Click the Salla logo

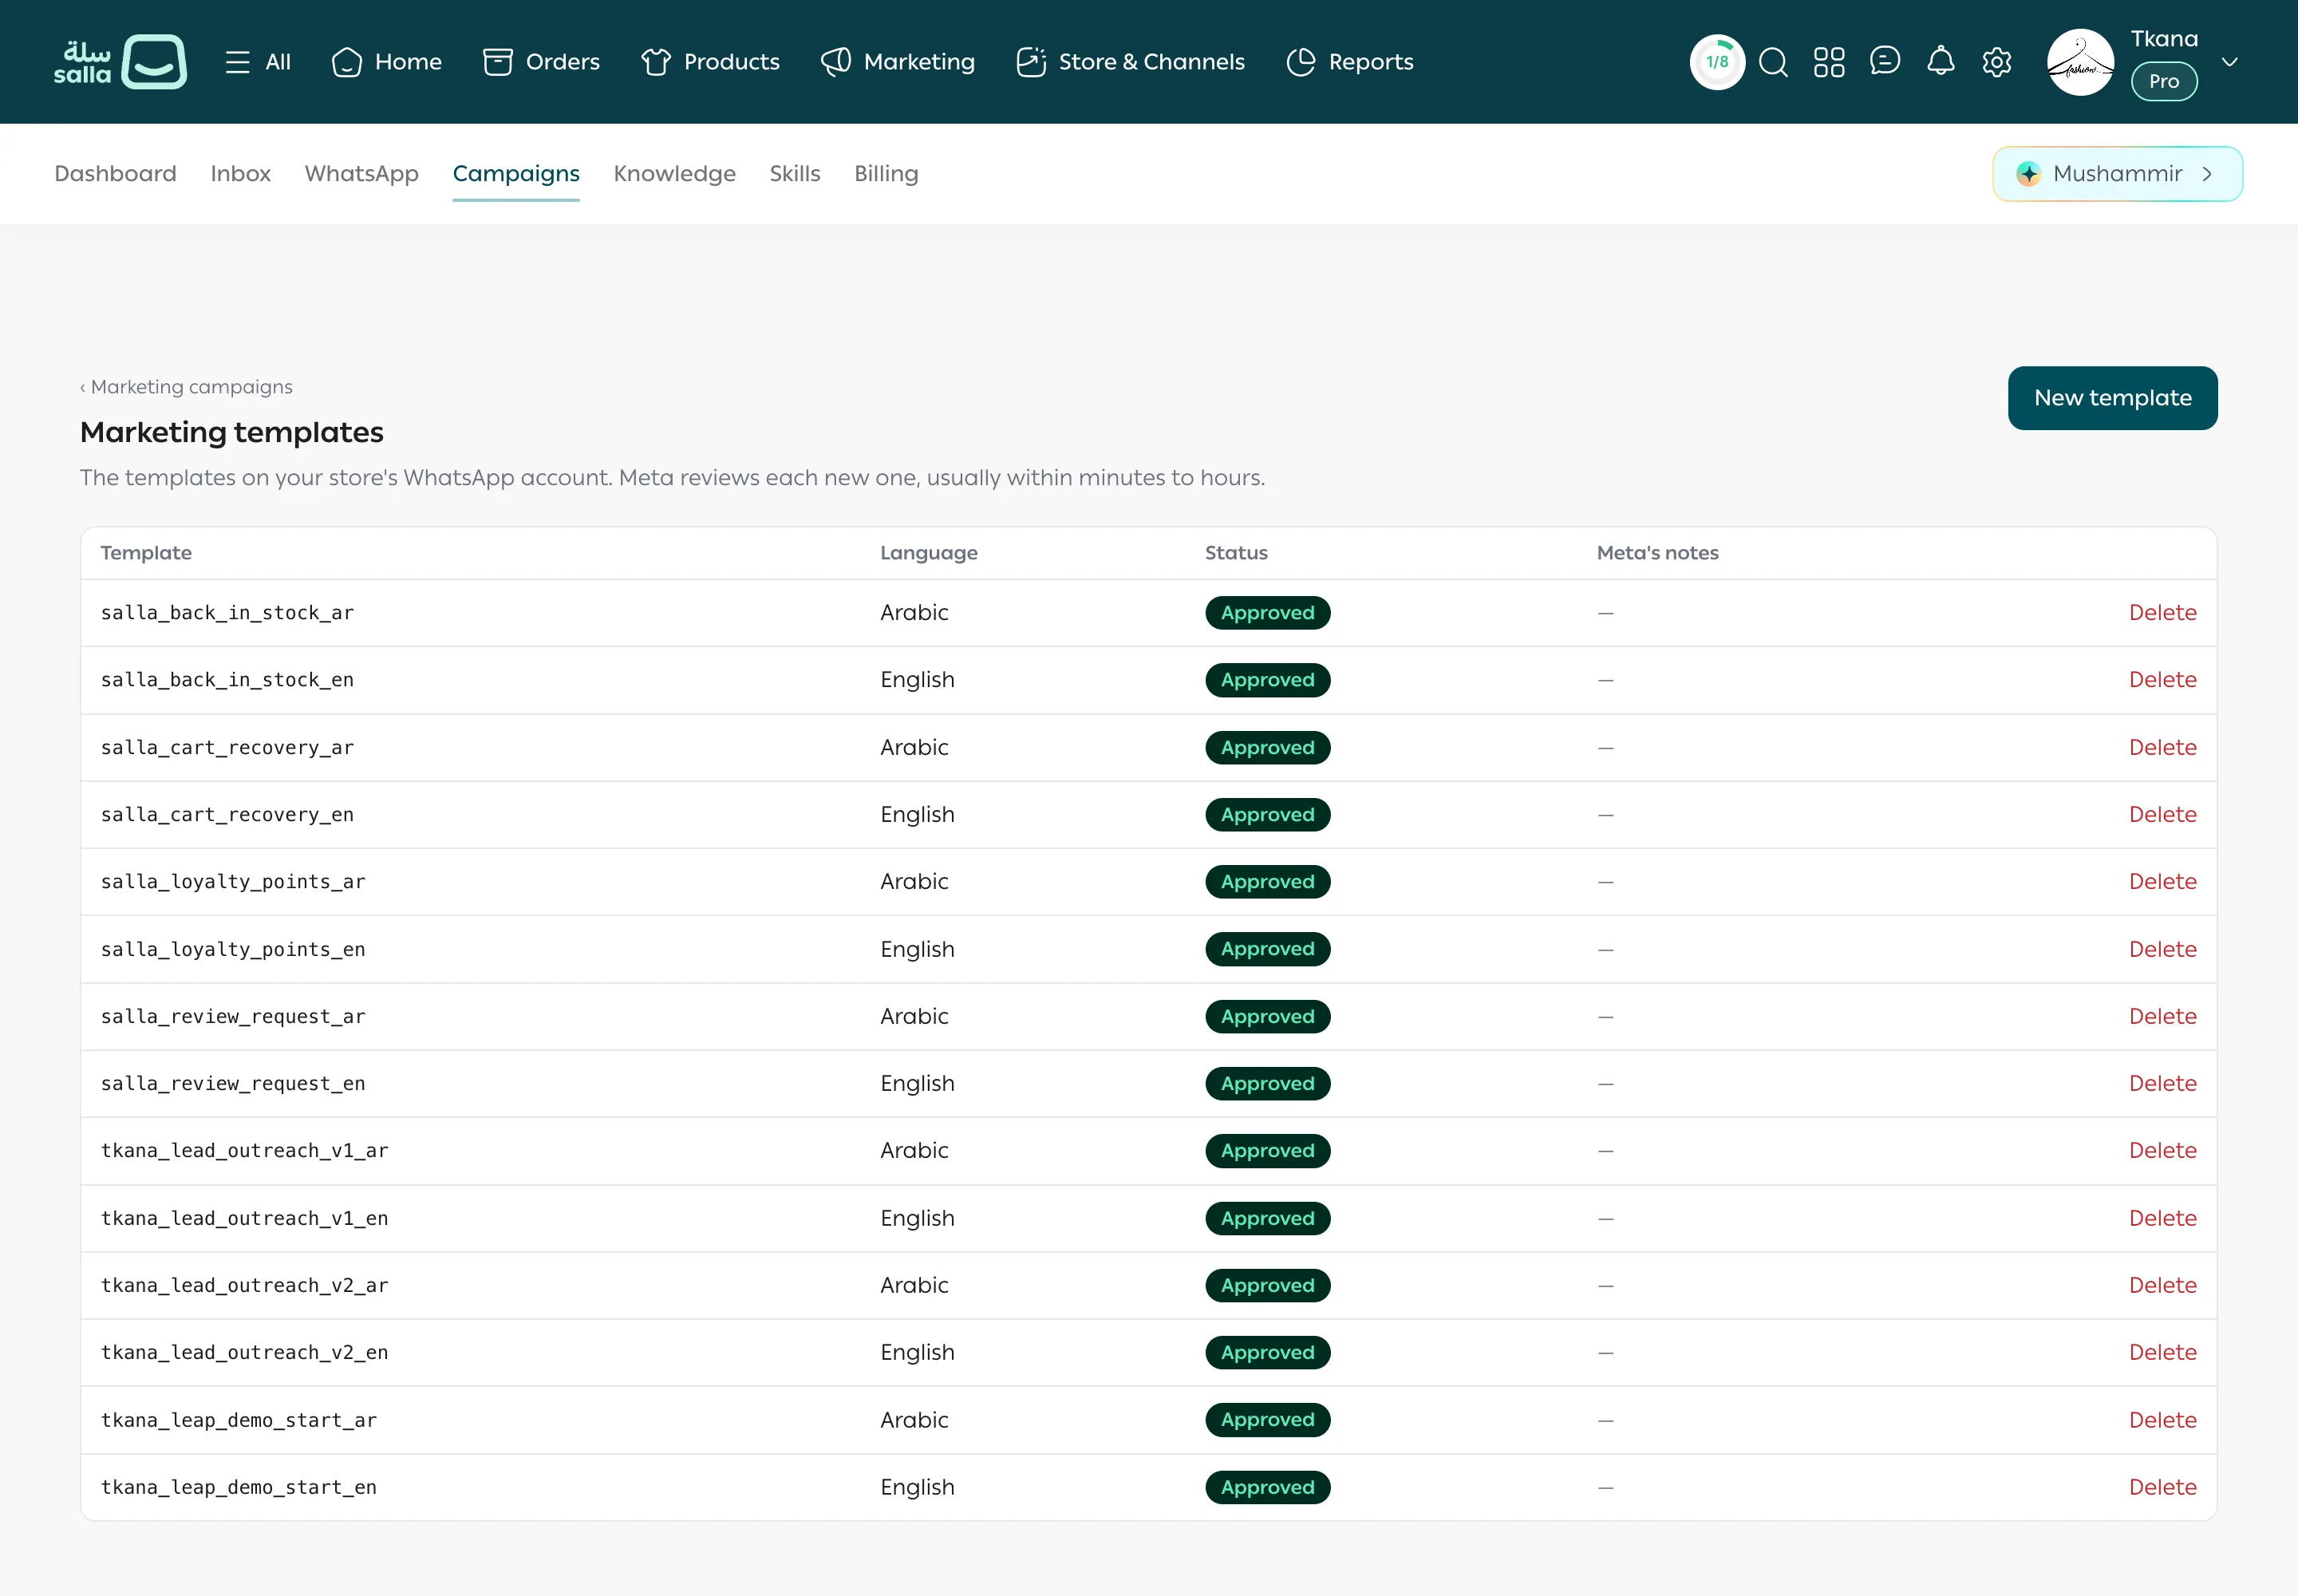coord(120,62)
